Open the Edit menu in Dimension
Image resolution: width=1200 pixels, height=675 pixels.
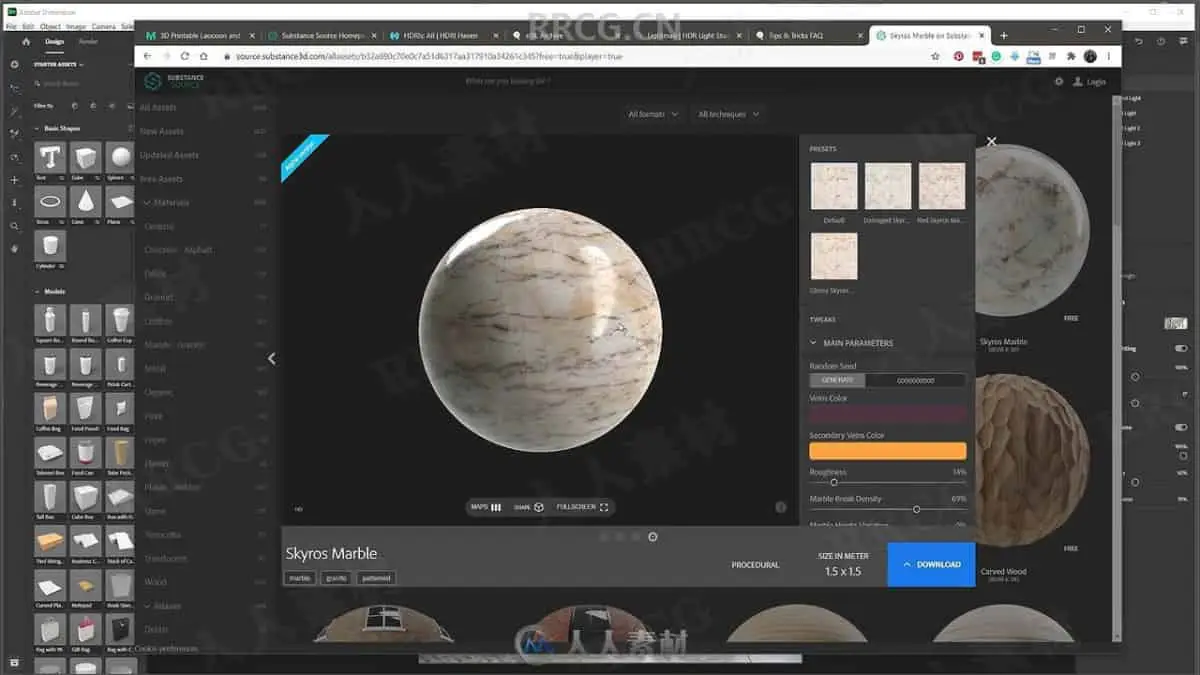point(27,26)
